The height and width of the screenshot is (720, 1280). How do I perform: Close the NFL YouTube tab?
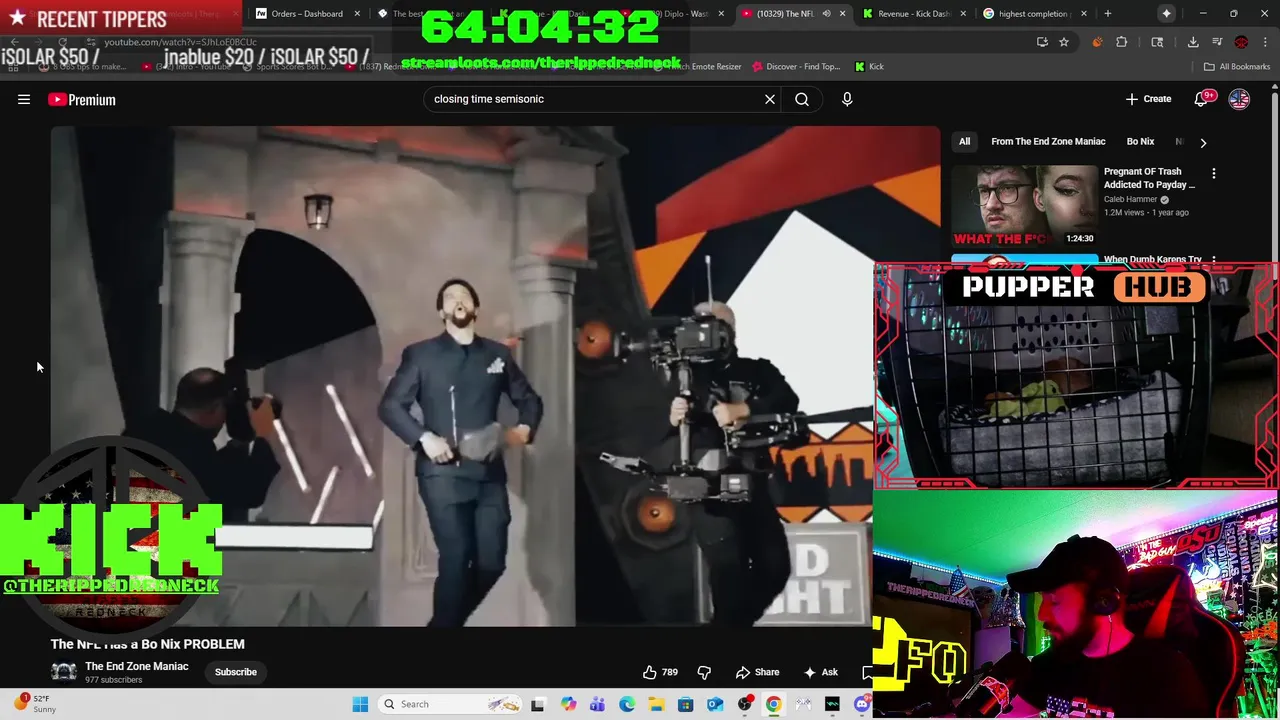[x=842, y=14]
